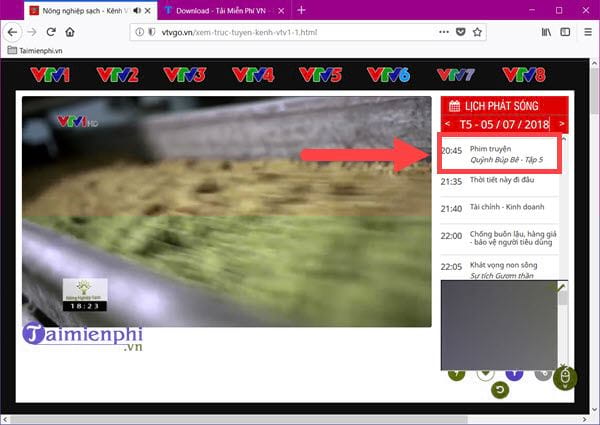Open the Library button in toolbar
This screenshot has height=425, width=600.
(x=546, y=32)
